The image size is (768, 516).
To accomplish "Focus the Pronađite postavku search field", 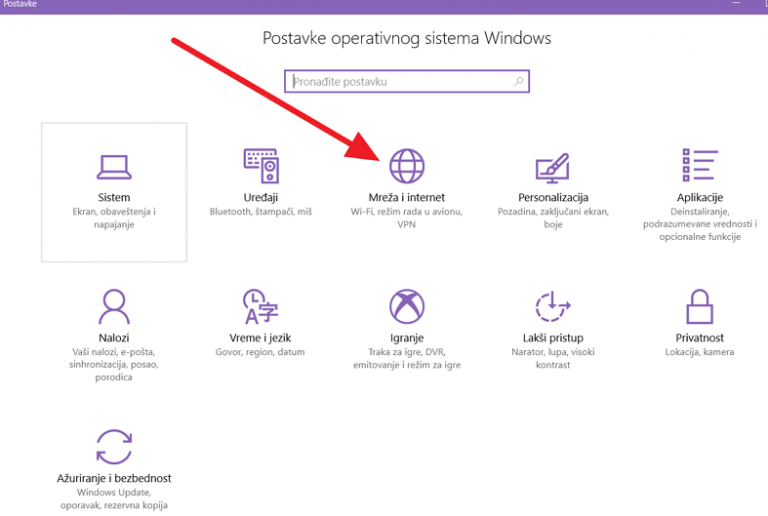I will tap(407, 81).
